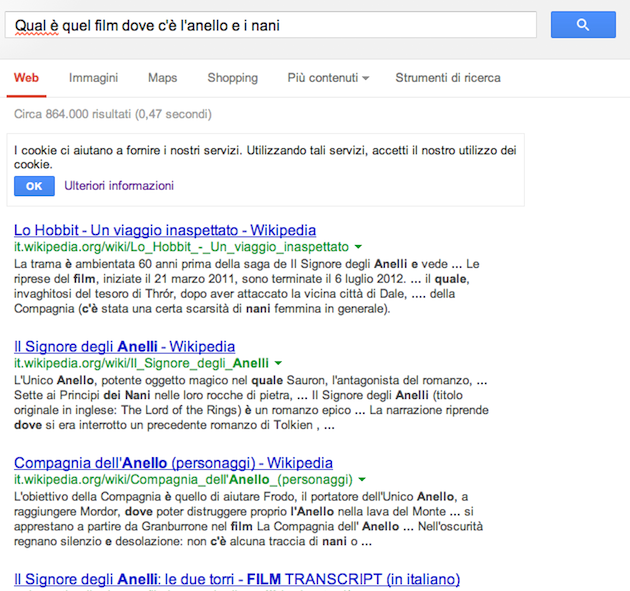Click into the search query field
This screenshot has height=591, width=630.
tap(270, 25)
